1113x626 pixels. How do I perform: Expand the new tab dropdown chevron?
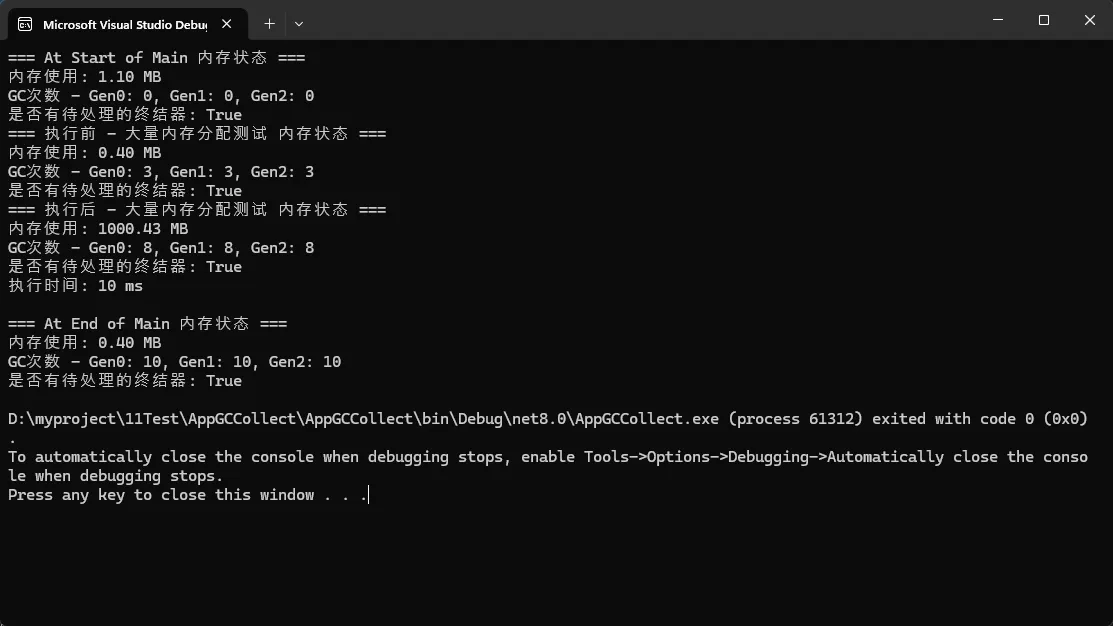coord(298,23)
